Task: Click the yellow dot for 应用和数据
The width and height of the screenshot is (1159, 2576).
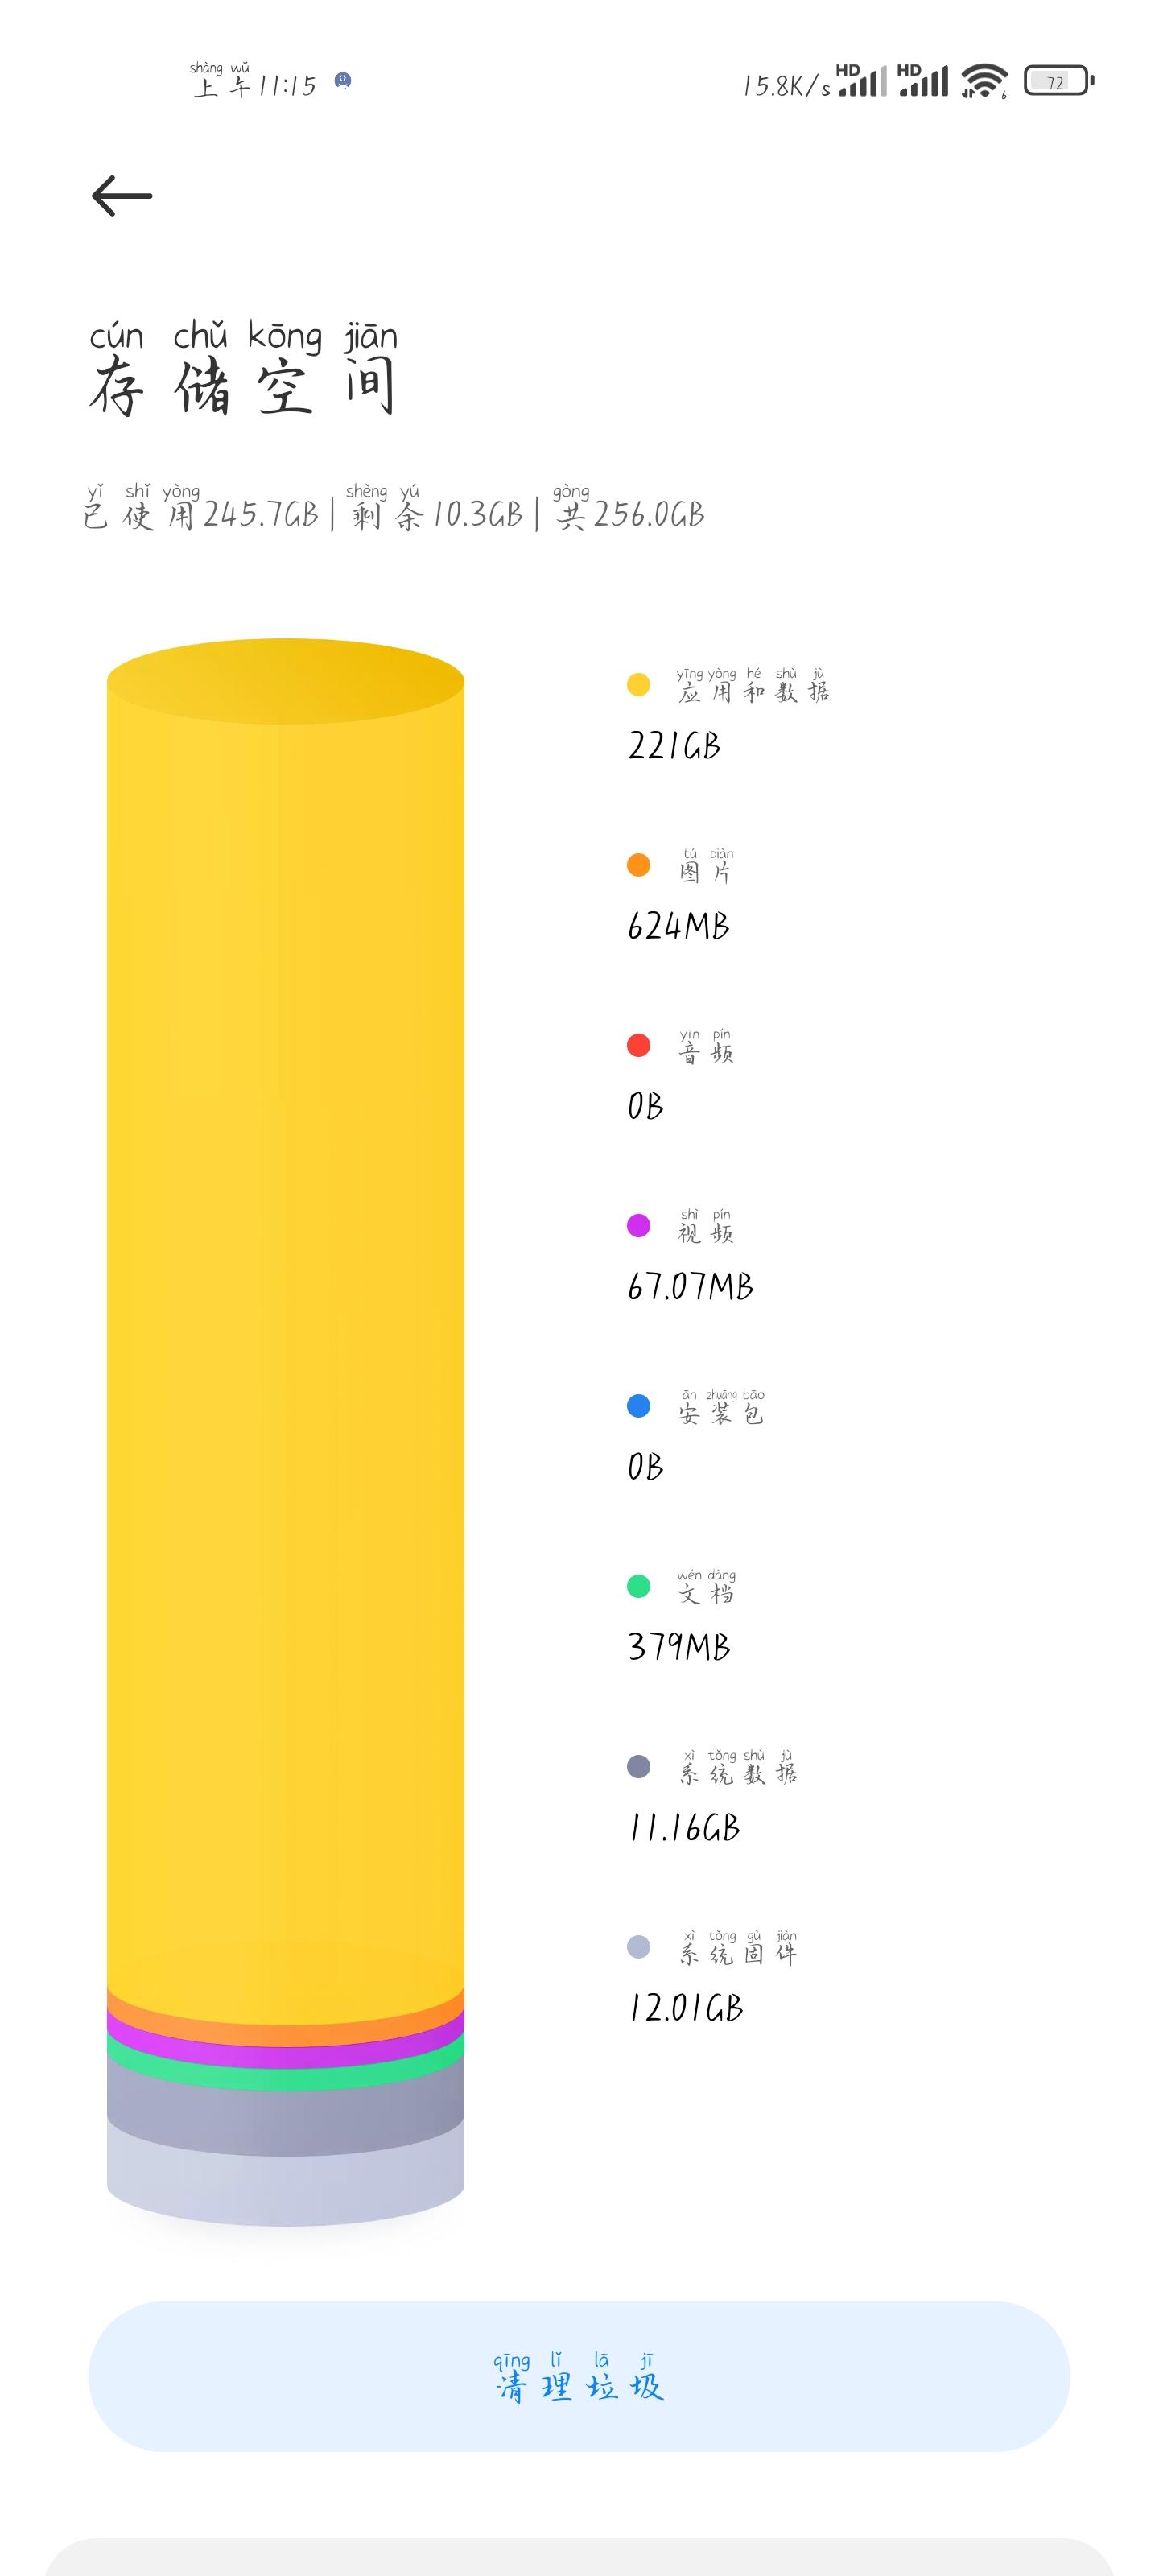Action: tap(638, 685)
